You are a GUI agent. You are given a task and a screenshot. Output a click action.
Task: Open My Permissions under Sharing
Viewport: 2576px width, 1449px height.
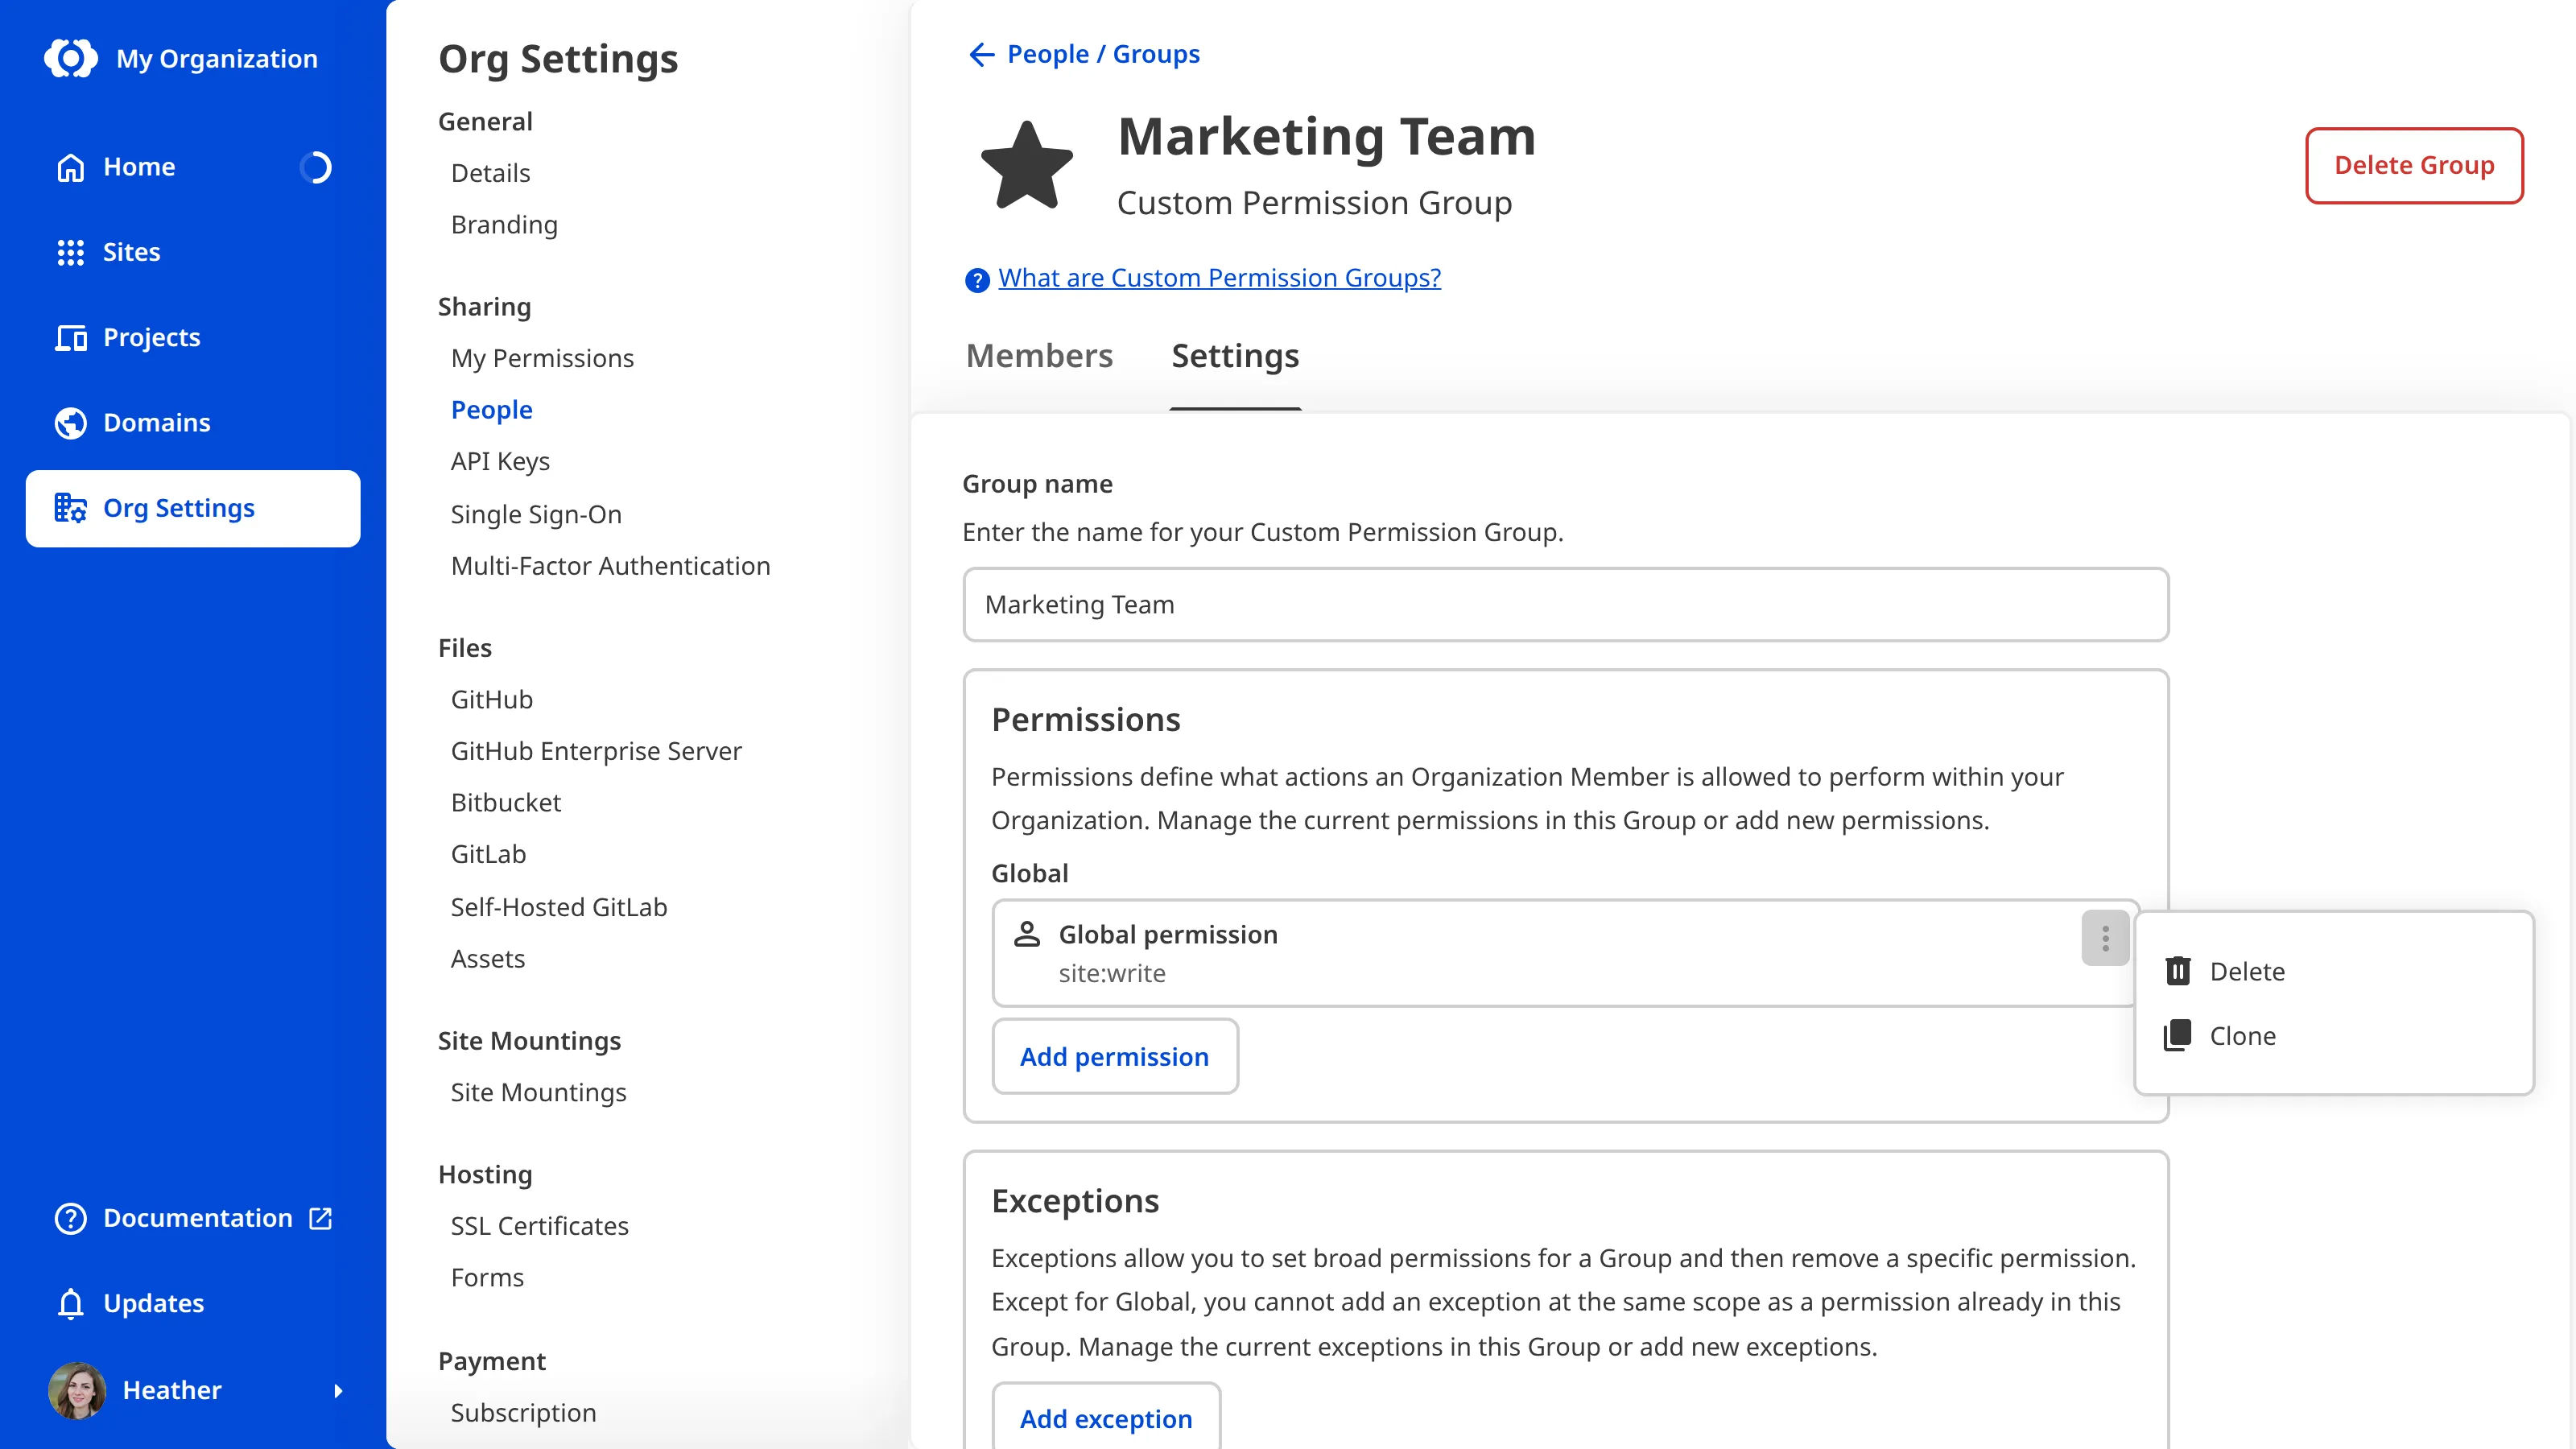pos(542,358)
